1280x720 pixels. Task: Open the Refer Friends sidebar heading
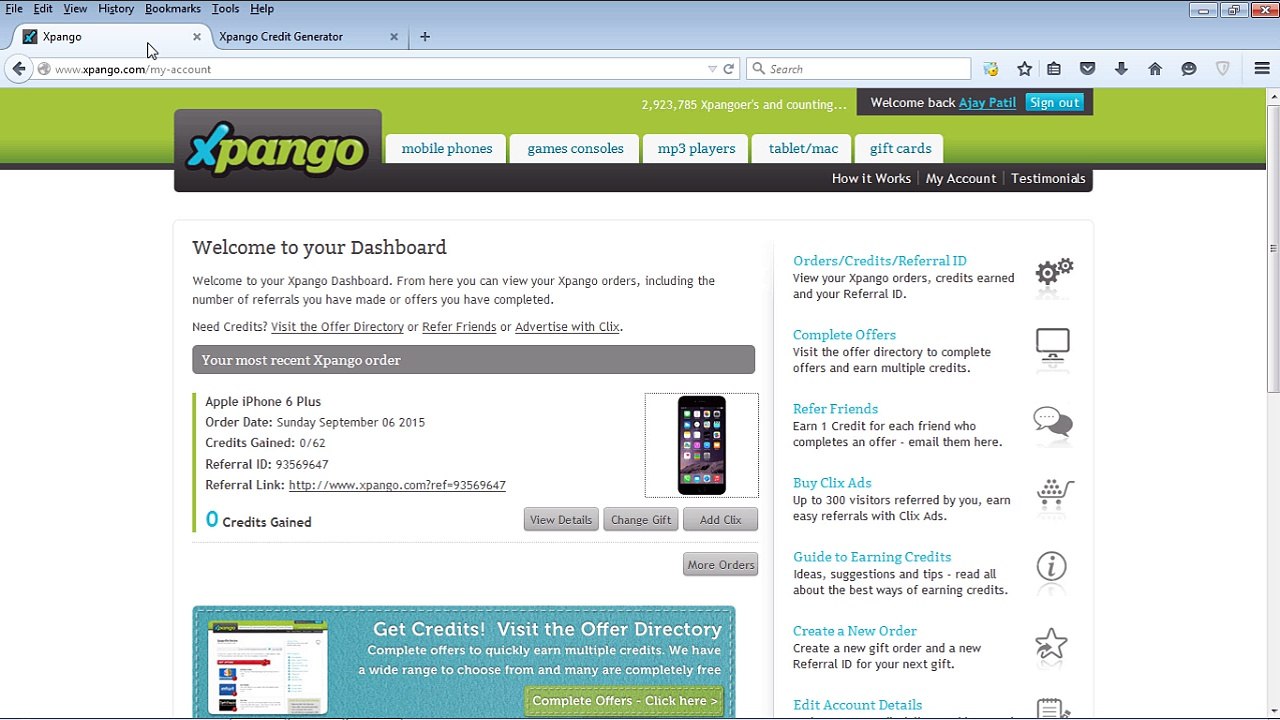pyautogui.click(x=835, y=409)
